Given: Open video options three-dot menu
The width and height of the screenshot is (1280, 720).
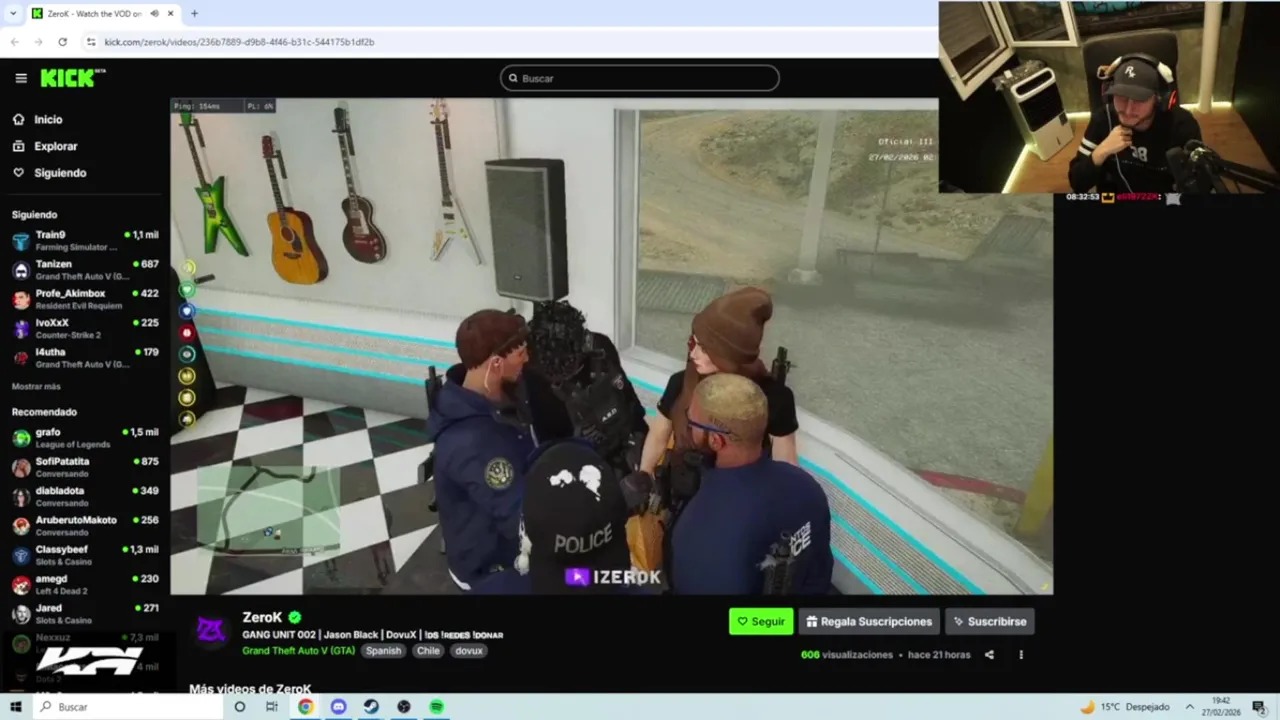Looking at the screenshot, I should (x=1021, y=655).
